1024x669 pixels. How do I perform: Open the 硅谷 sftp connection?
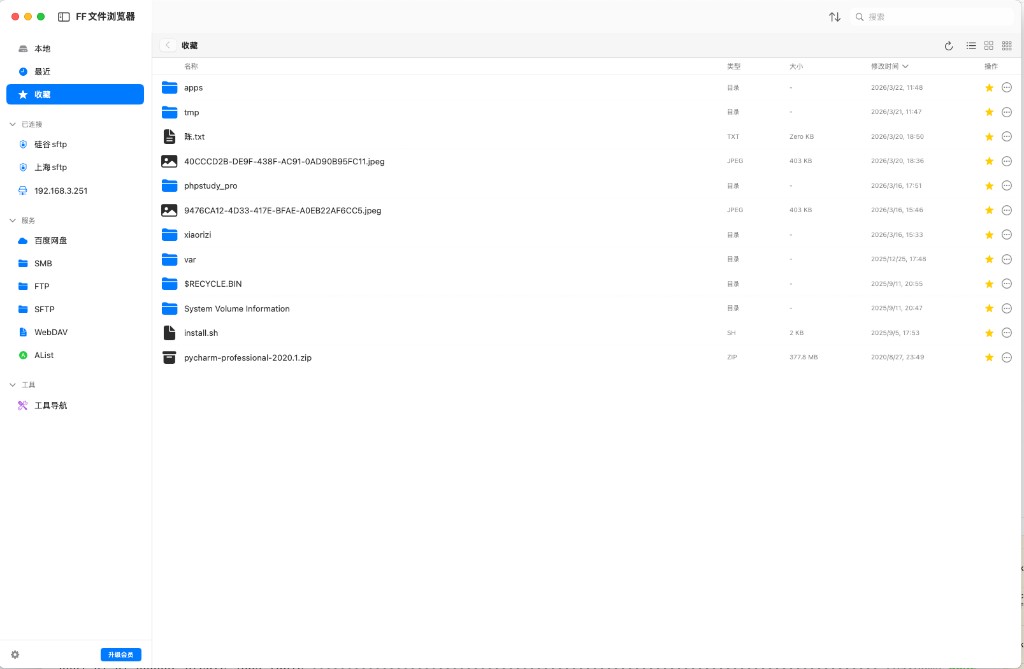point(50,145)
